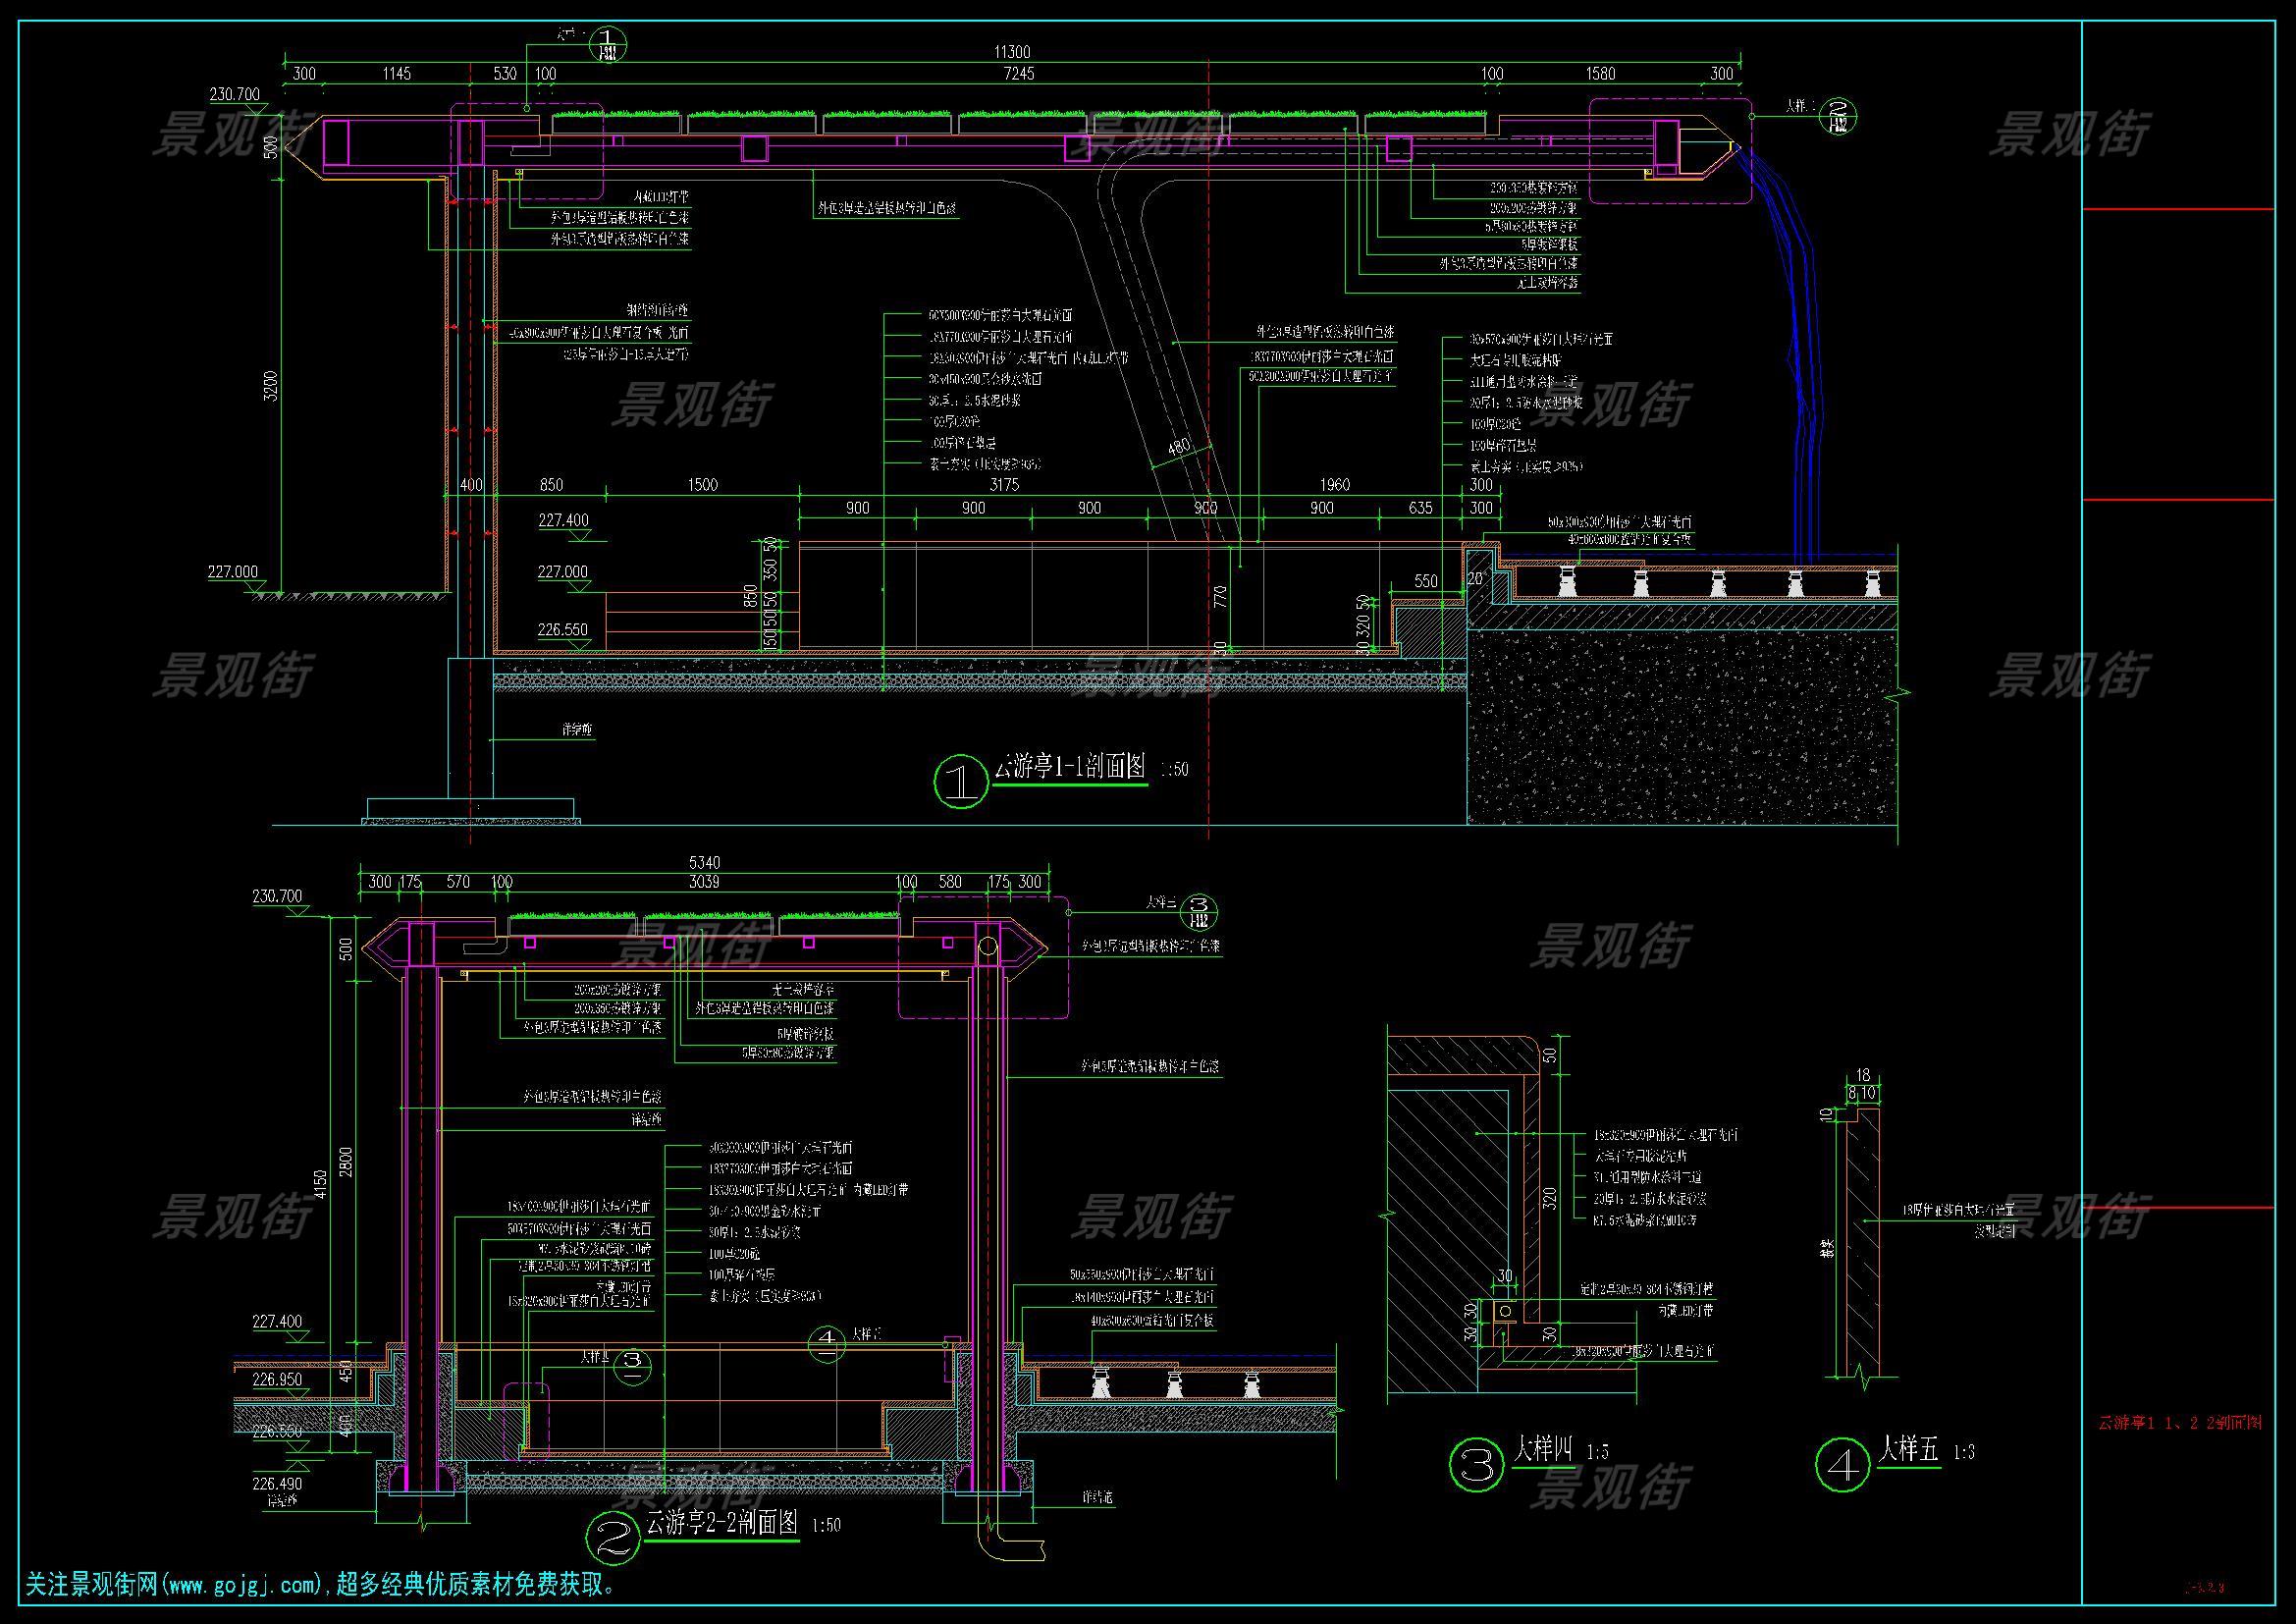Image resolution: width=2296 pixels, height=1624 pixels.
Task: Click the 480 dimension on the diagonal column
Action: pyautogui.click(x=1179, y=447)
